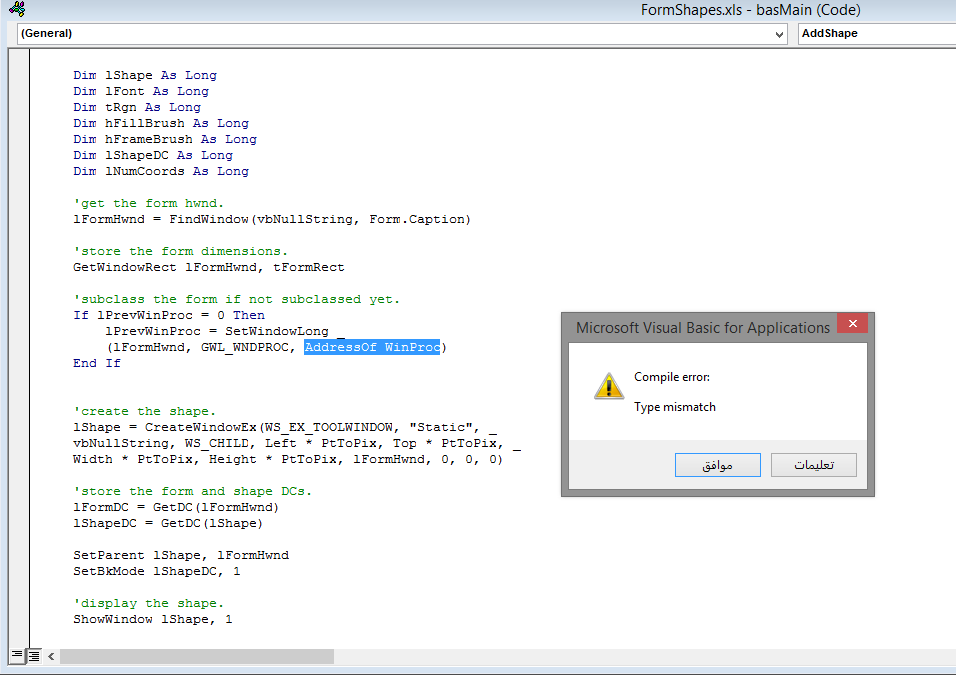Click the lPrevWinProc = SetWindowLong line
This screenshot has width=956, height=675.
[225, 331]
